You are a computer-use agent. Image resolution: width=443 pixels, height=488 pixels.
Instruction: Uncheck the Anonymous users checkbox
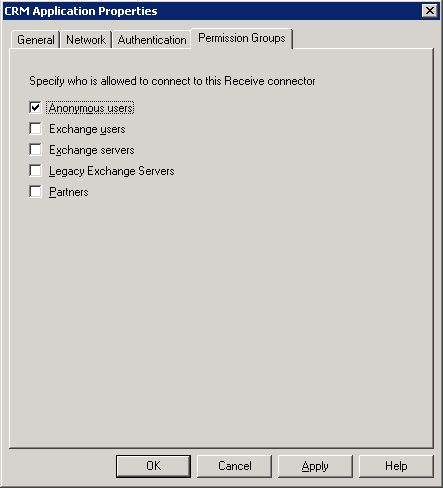tap(35, 108)
